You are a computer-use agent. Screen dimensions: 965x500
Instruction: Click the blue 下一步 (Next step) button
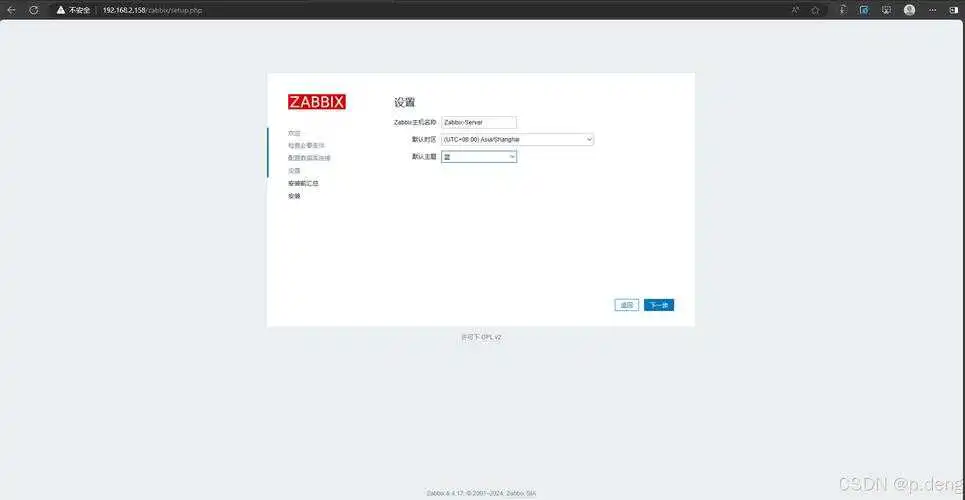click(x=659, y=305)
